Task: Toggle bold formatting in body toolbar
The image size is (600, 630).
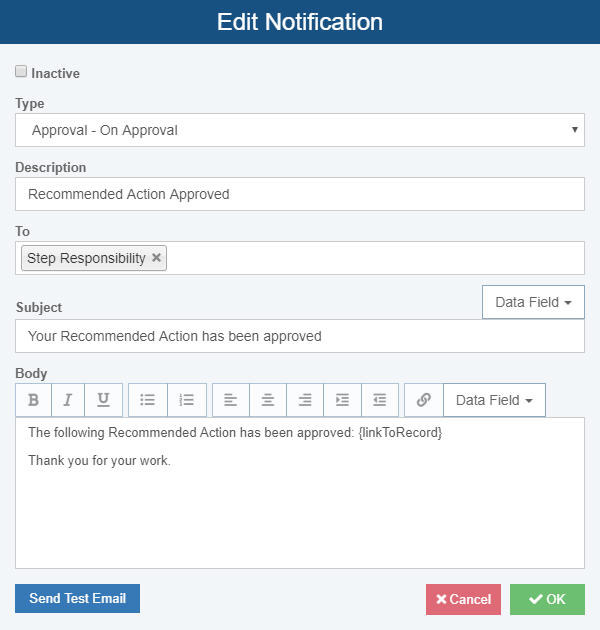Action: pos(33,400)
